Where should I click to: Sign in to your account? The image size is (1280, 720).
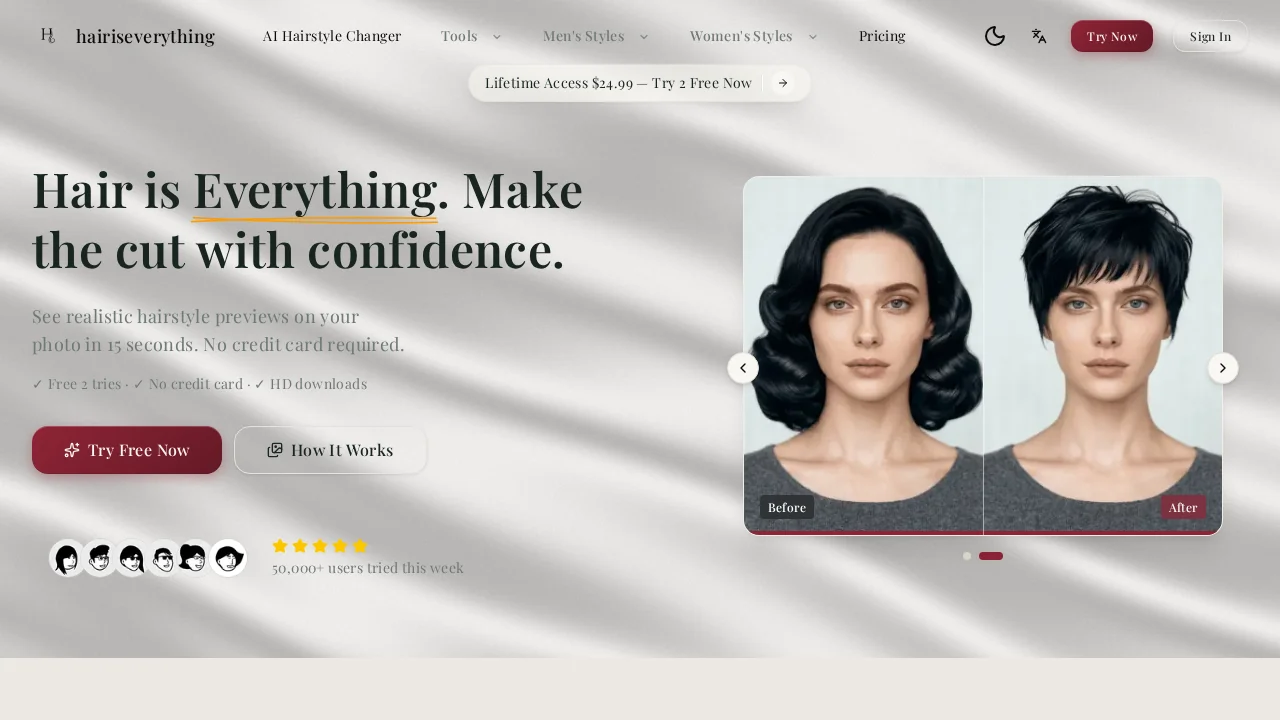coord(1210,36)
